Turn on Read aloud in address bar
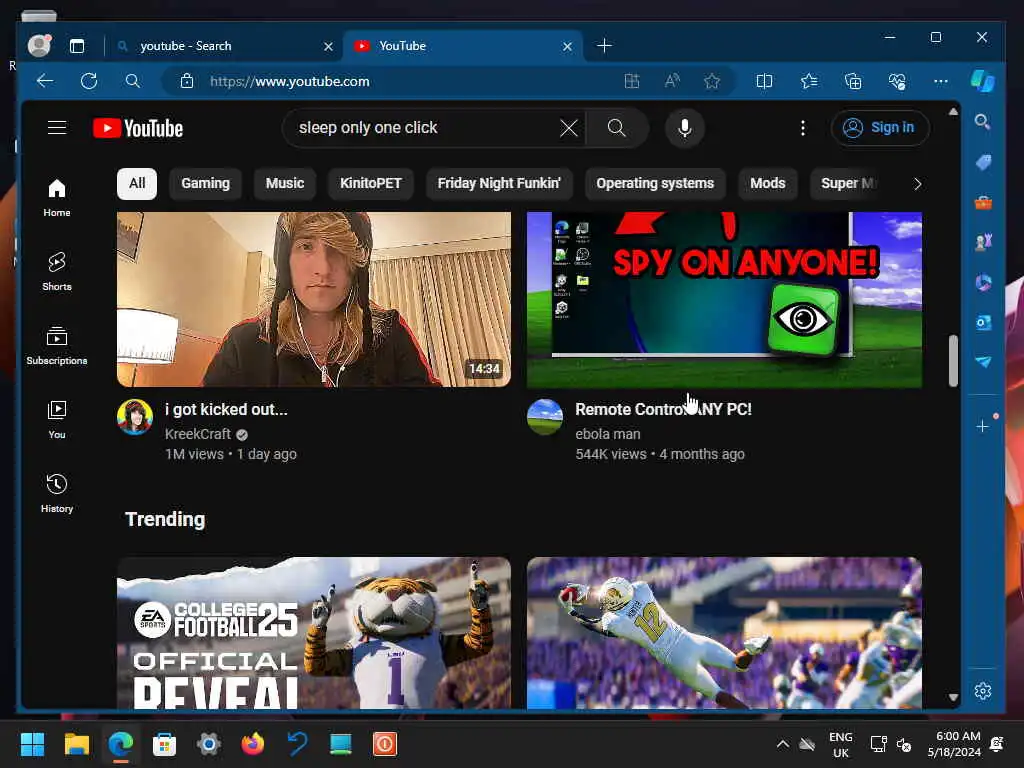 (672, 81)
